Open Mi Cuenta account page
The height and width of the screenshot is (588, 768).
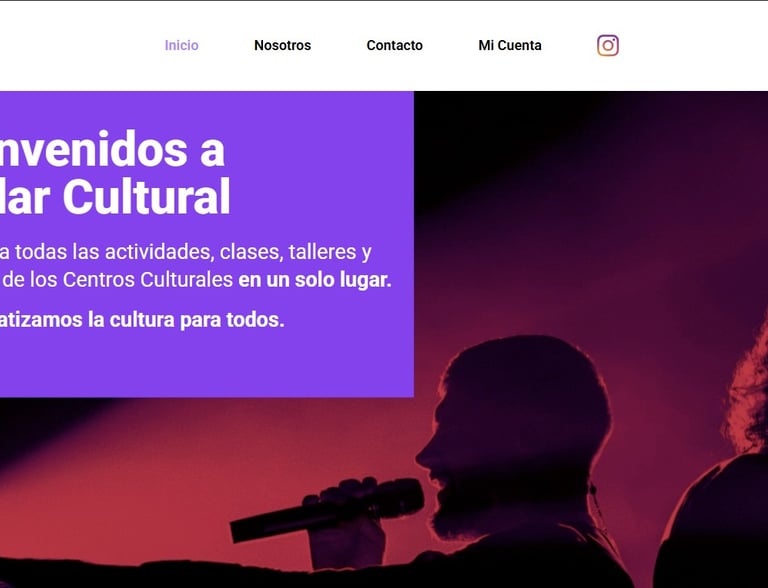click(510, 46)
